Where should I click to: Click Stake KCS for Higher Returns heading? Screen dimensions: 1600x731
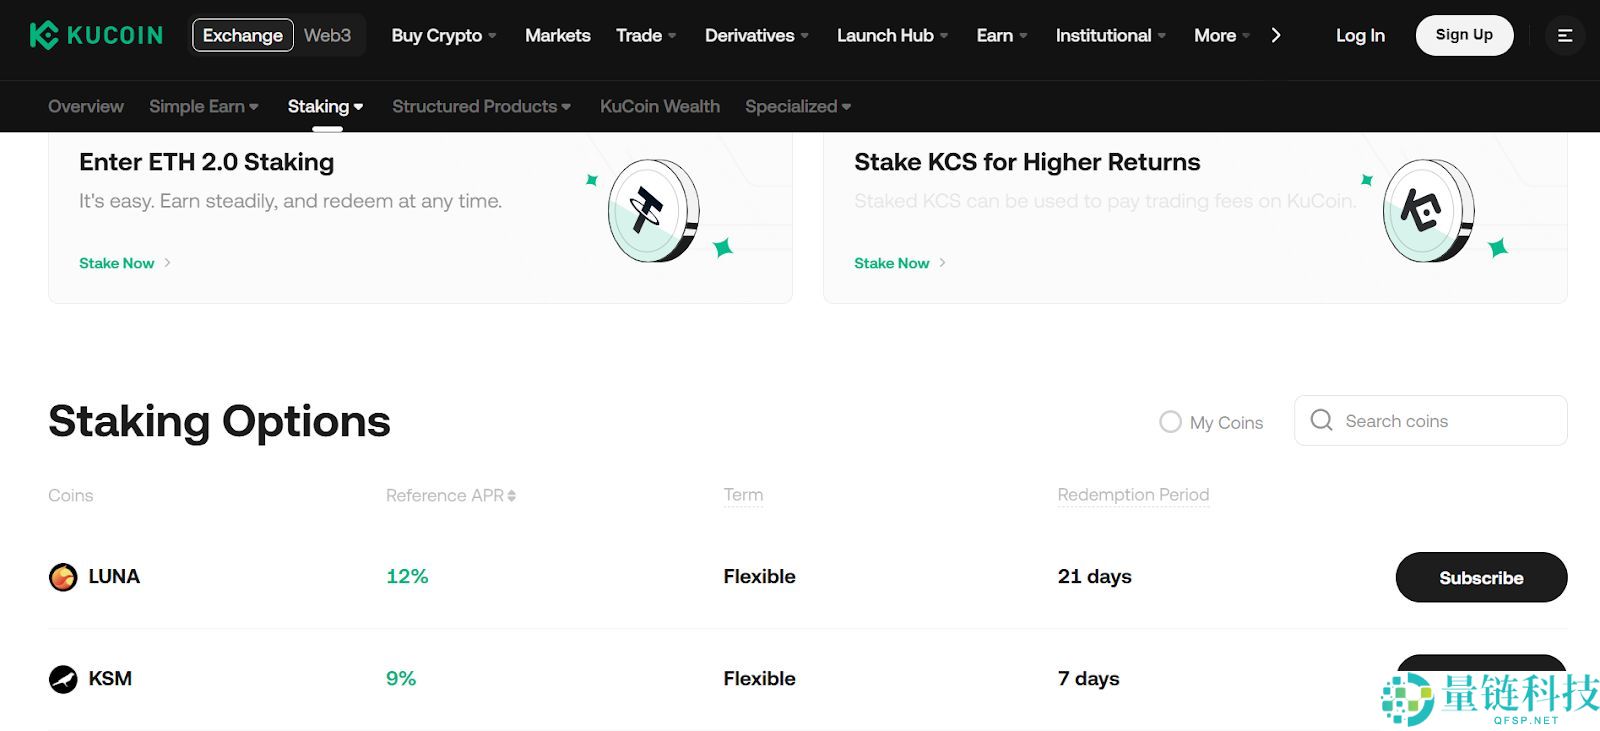coord(1027,162)
